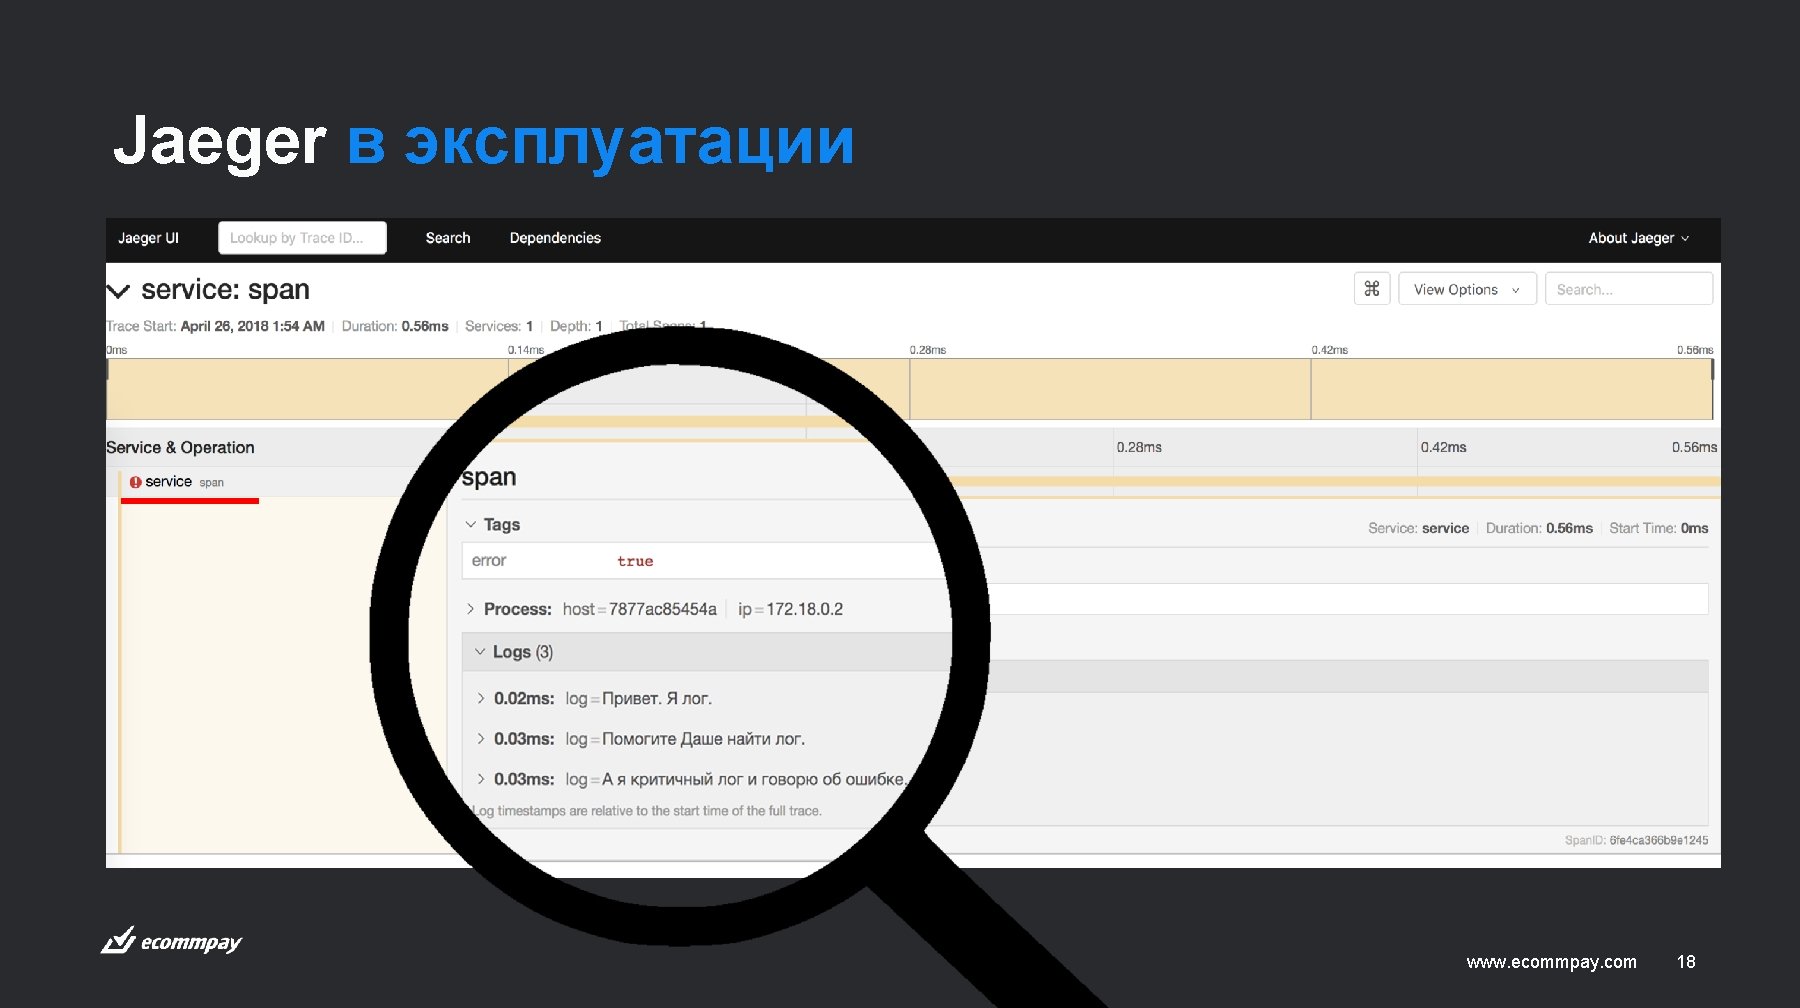
Task: Click the host value 7877ac85454a
Action: tap(662, 609)
